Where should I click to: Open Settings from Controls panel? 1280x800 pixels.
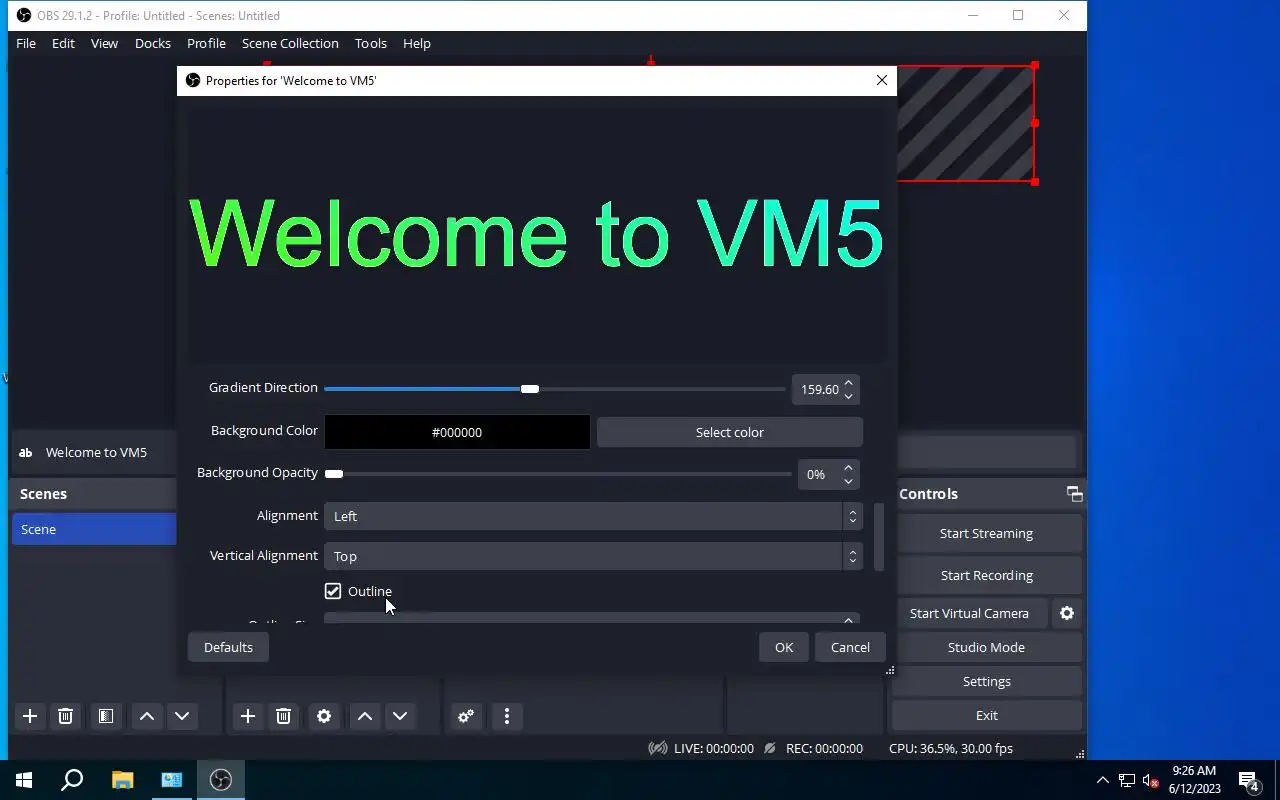(986, 681)
